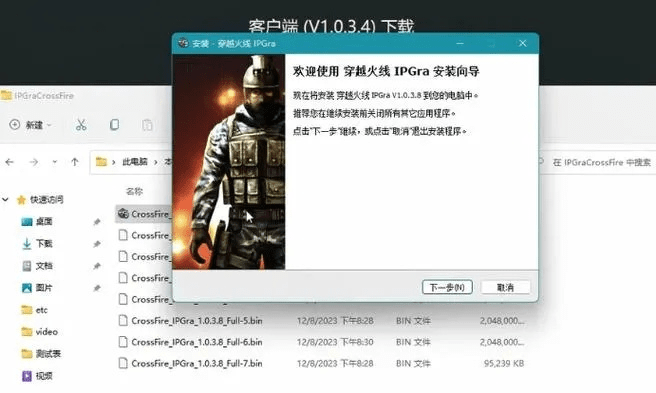Open the 新建 menu in File Explorer
This screenshot has width=656, height=393.
point(31,125)
